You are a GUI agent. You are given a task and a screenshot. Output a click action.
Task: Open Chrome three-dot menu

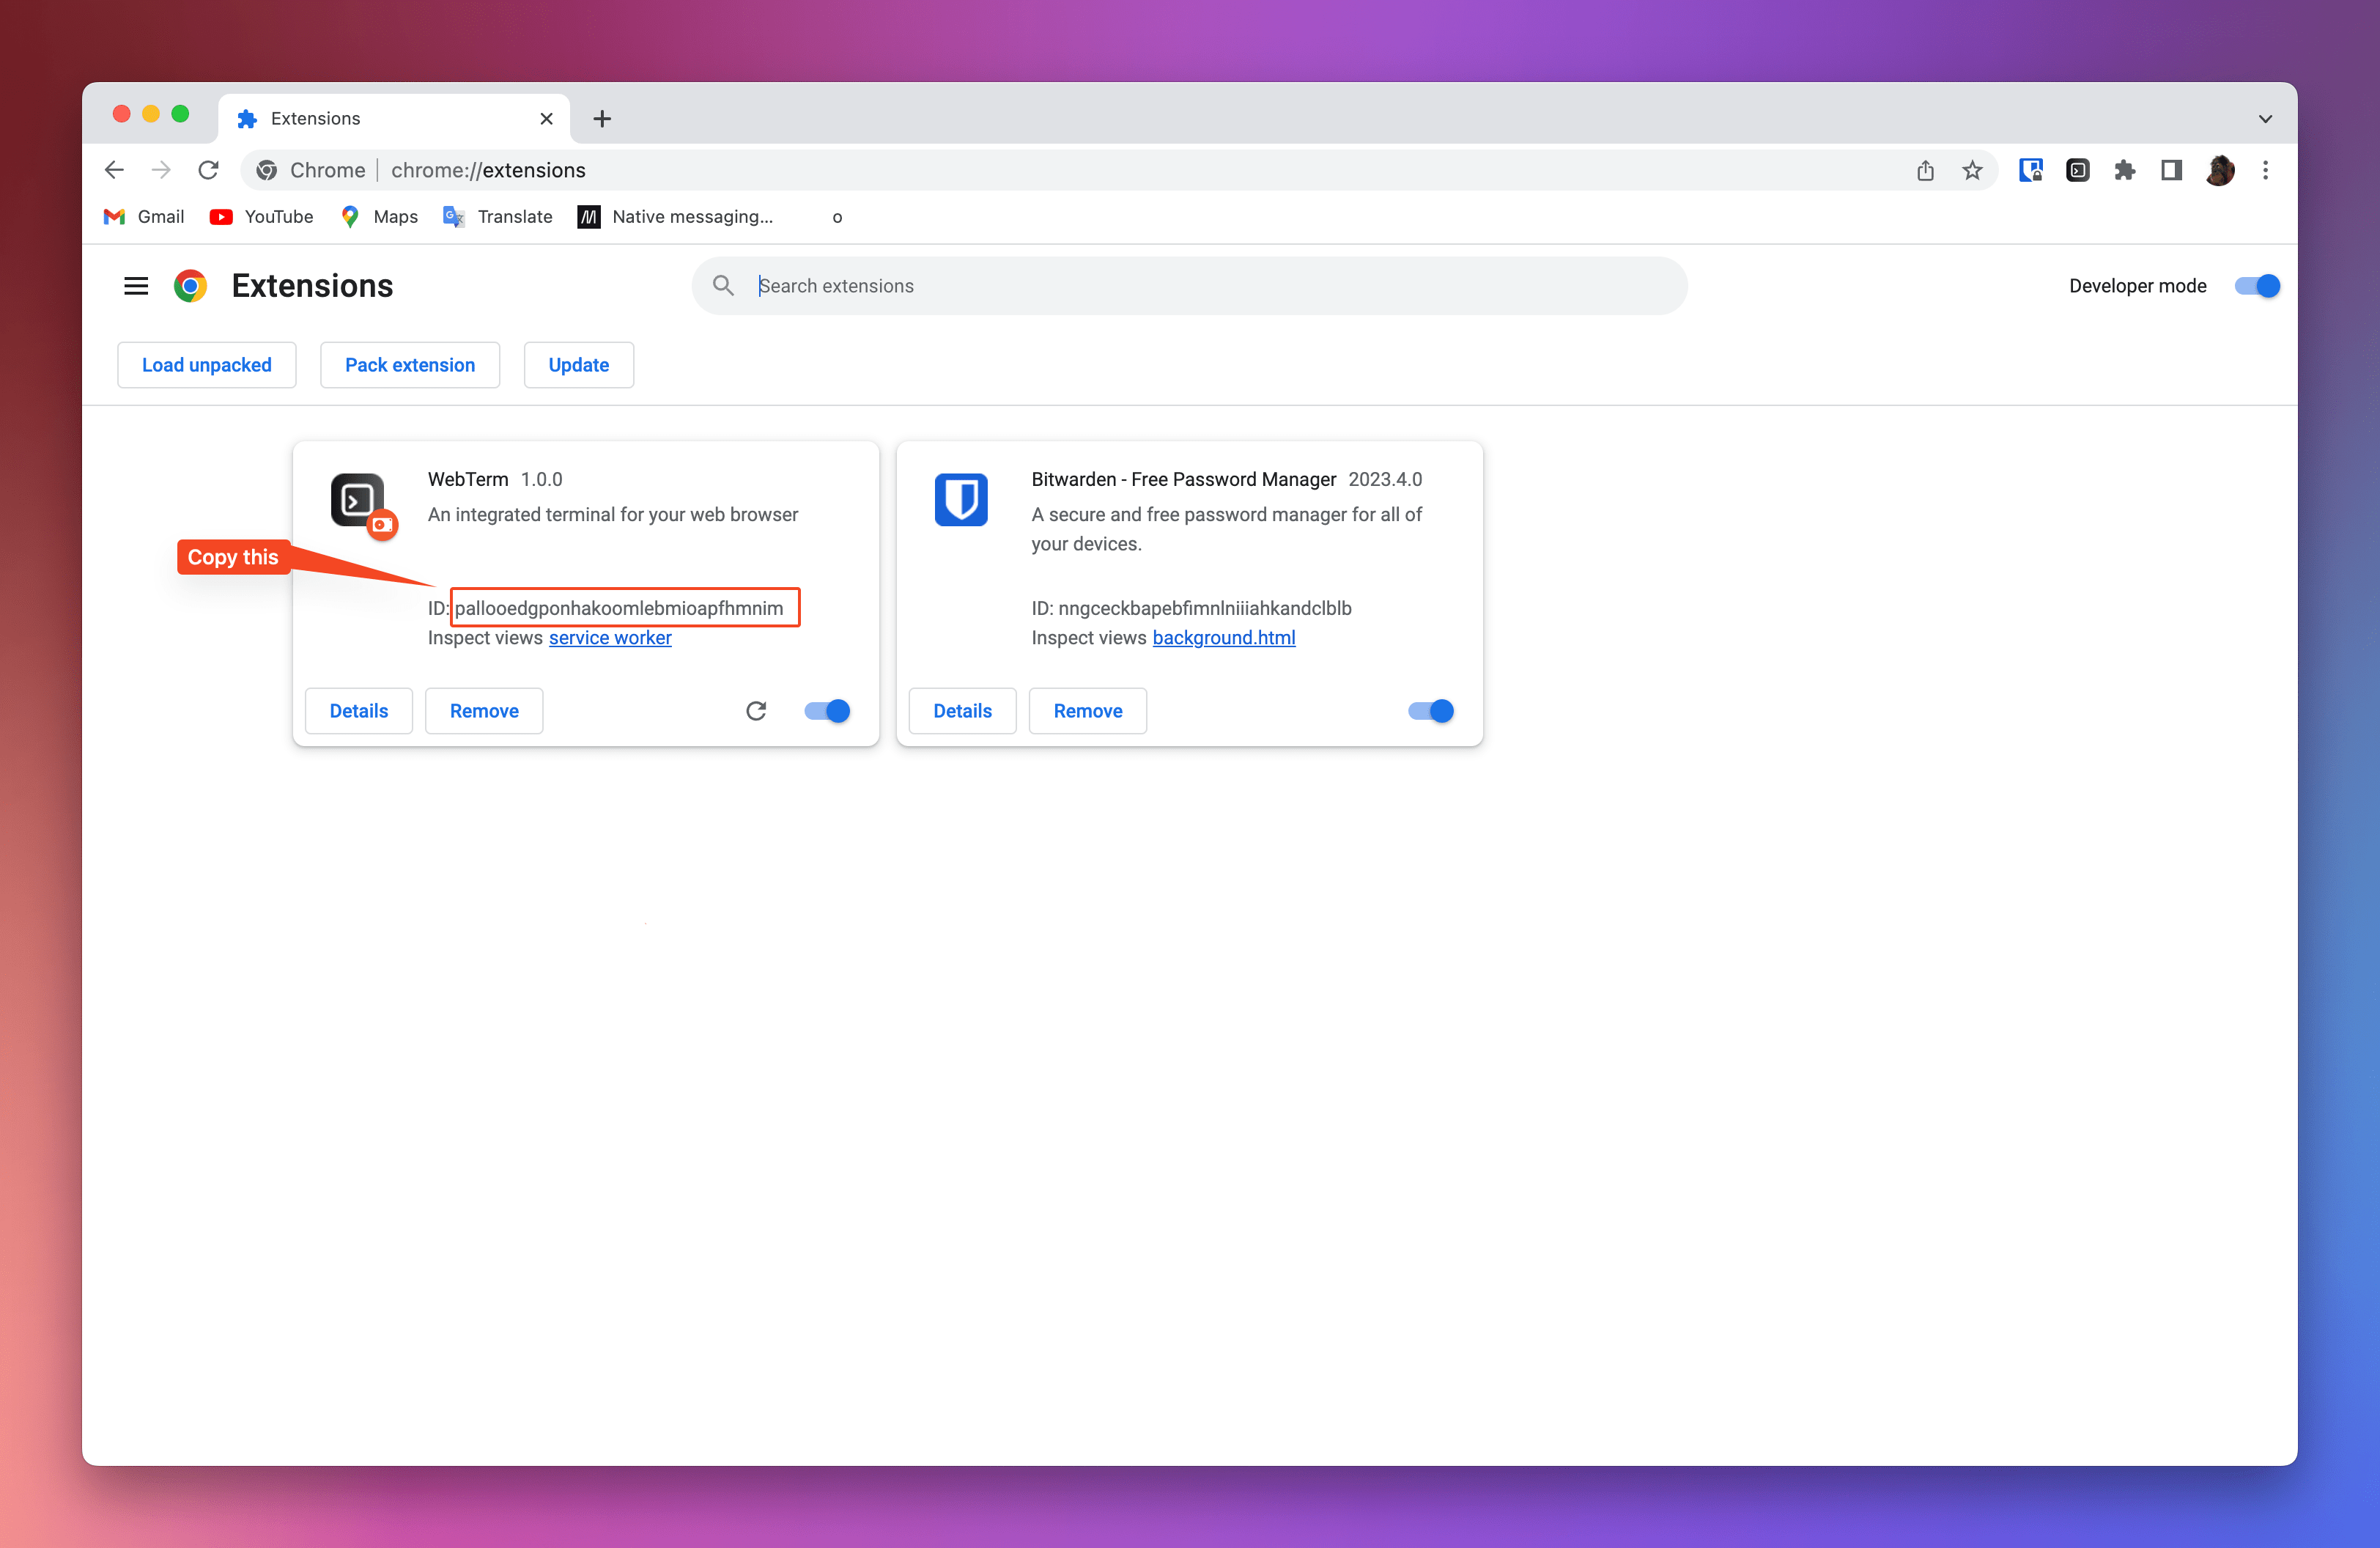click(x=2265, y=170)
